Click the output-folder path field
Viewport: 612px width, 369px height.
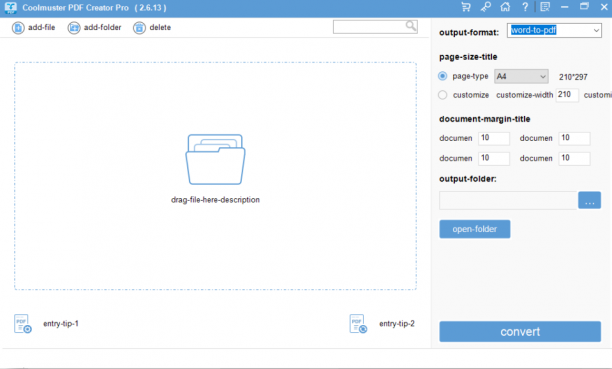click(508, 200)
